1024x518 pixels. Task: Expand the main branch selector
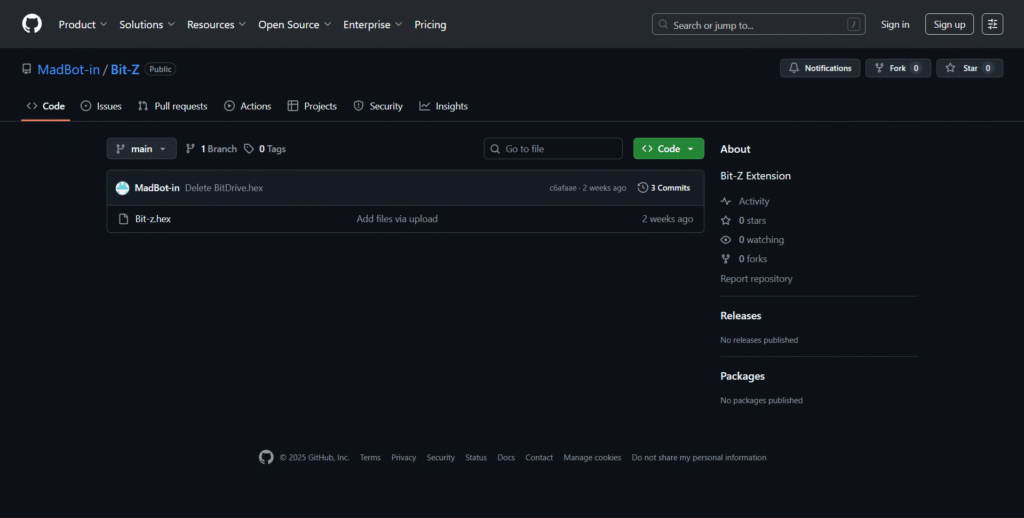141,149
